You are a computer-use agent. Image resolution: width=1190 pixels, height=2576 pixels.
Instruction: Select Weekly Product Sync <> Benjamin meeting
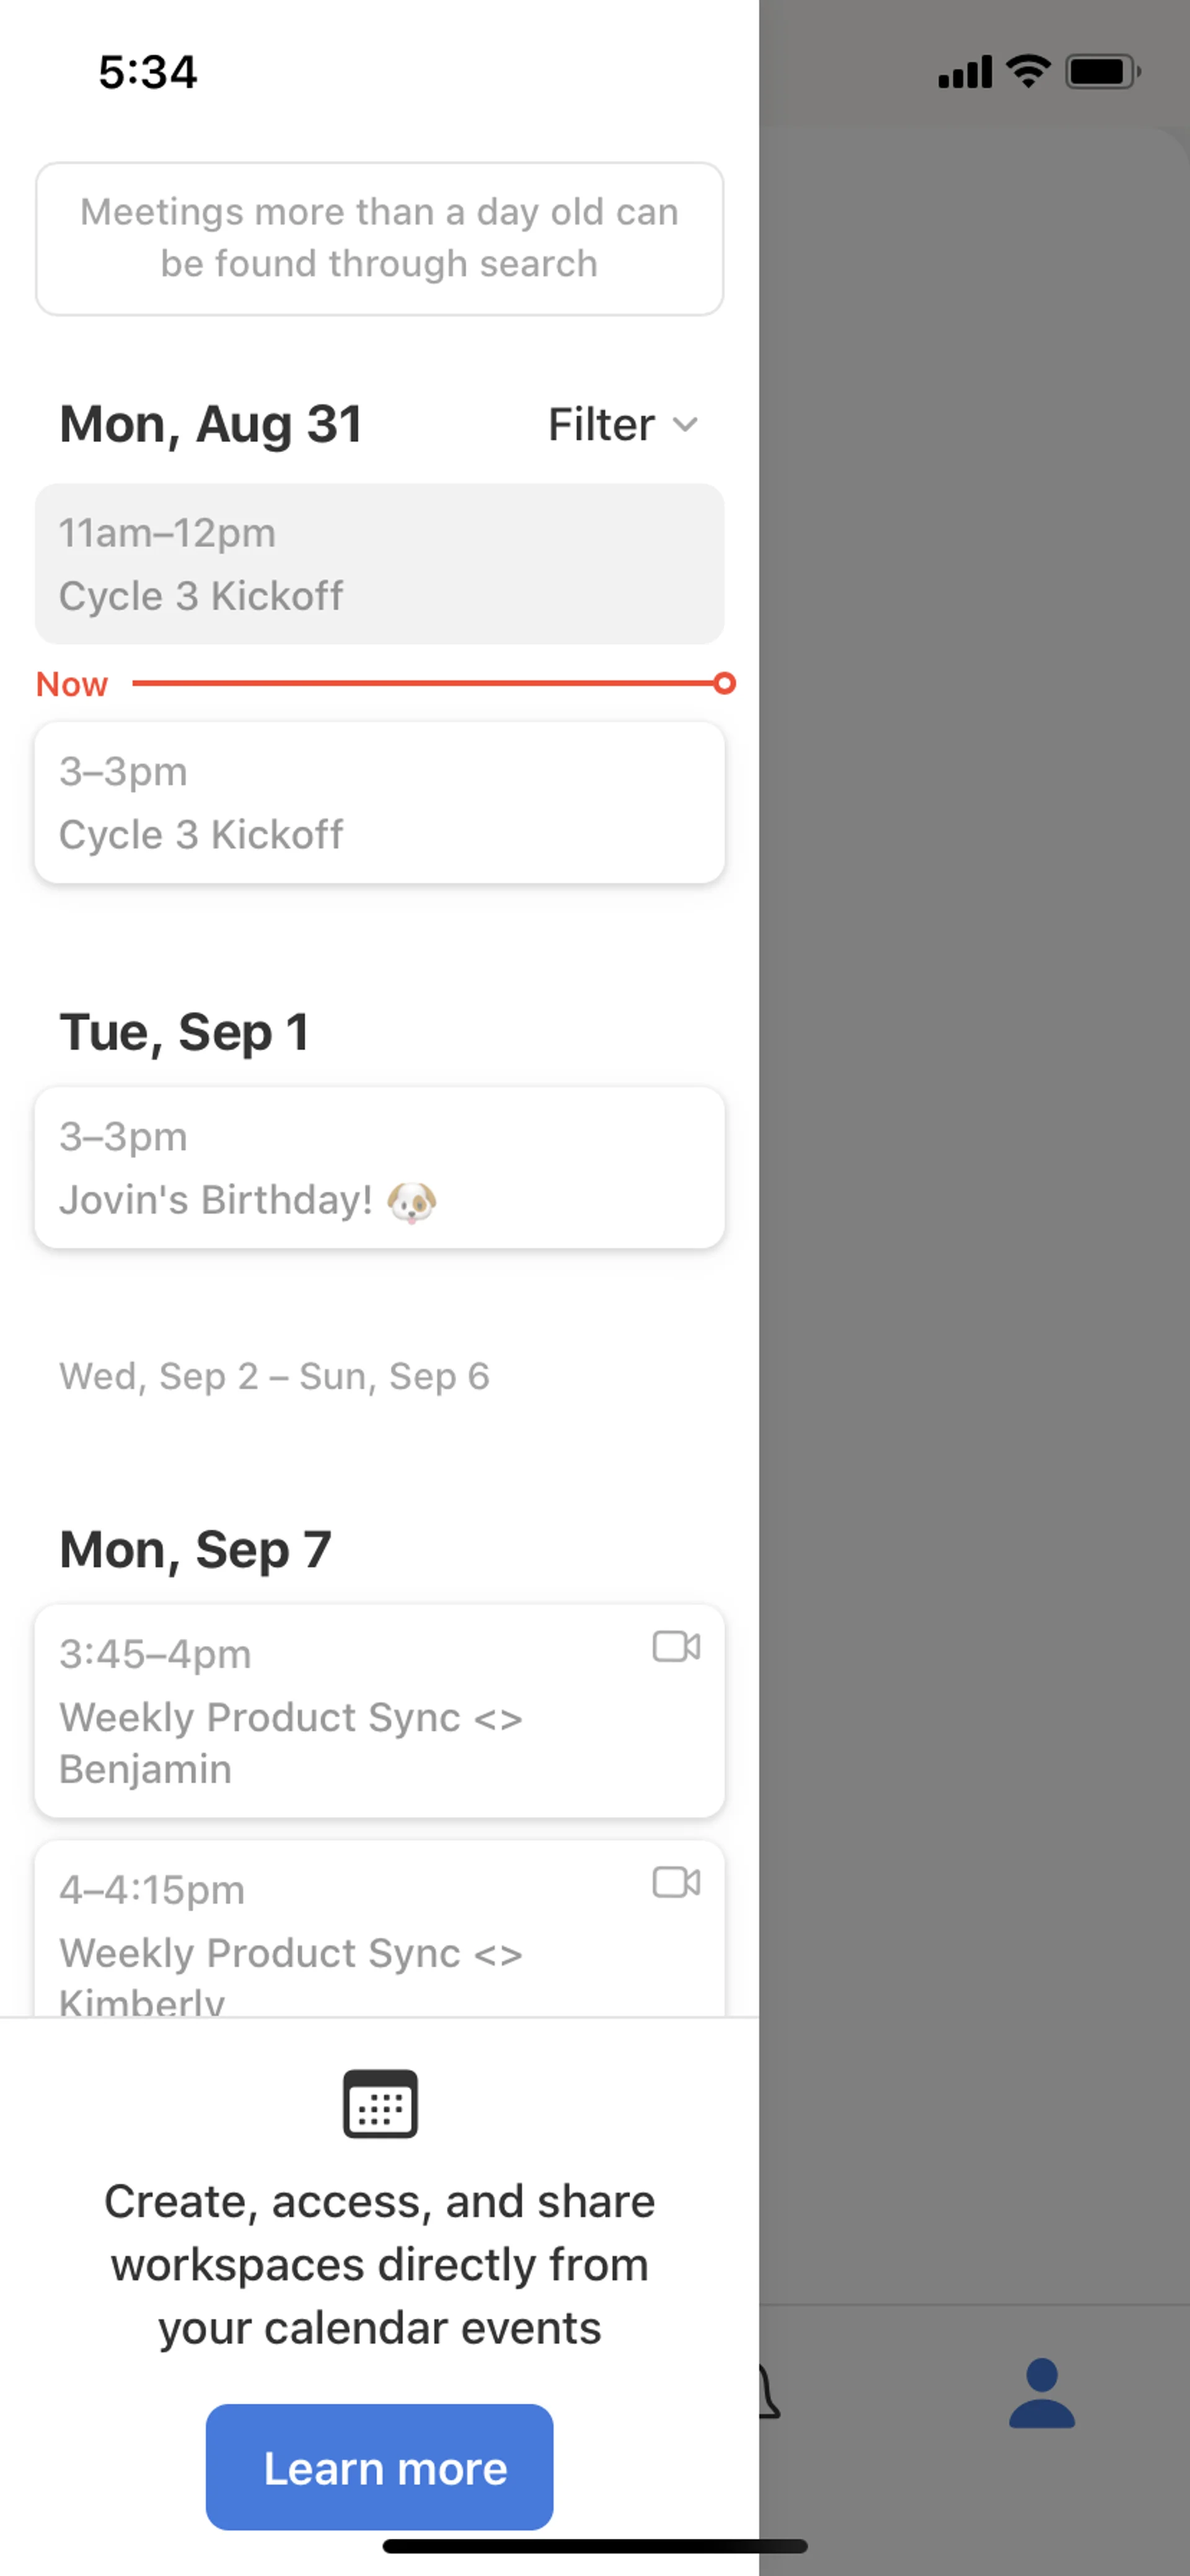[380, 1710]
